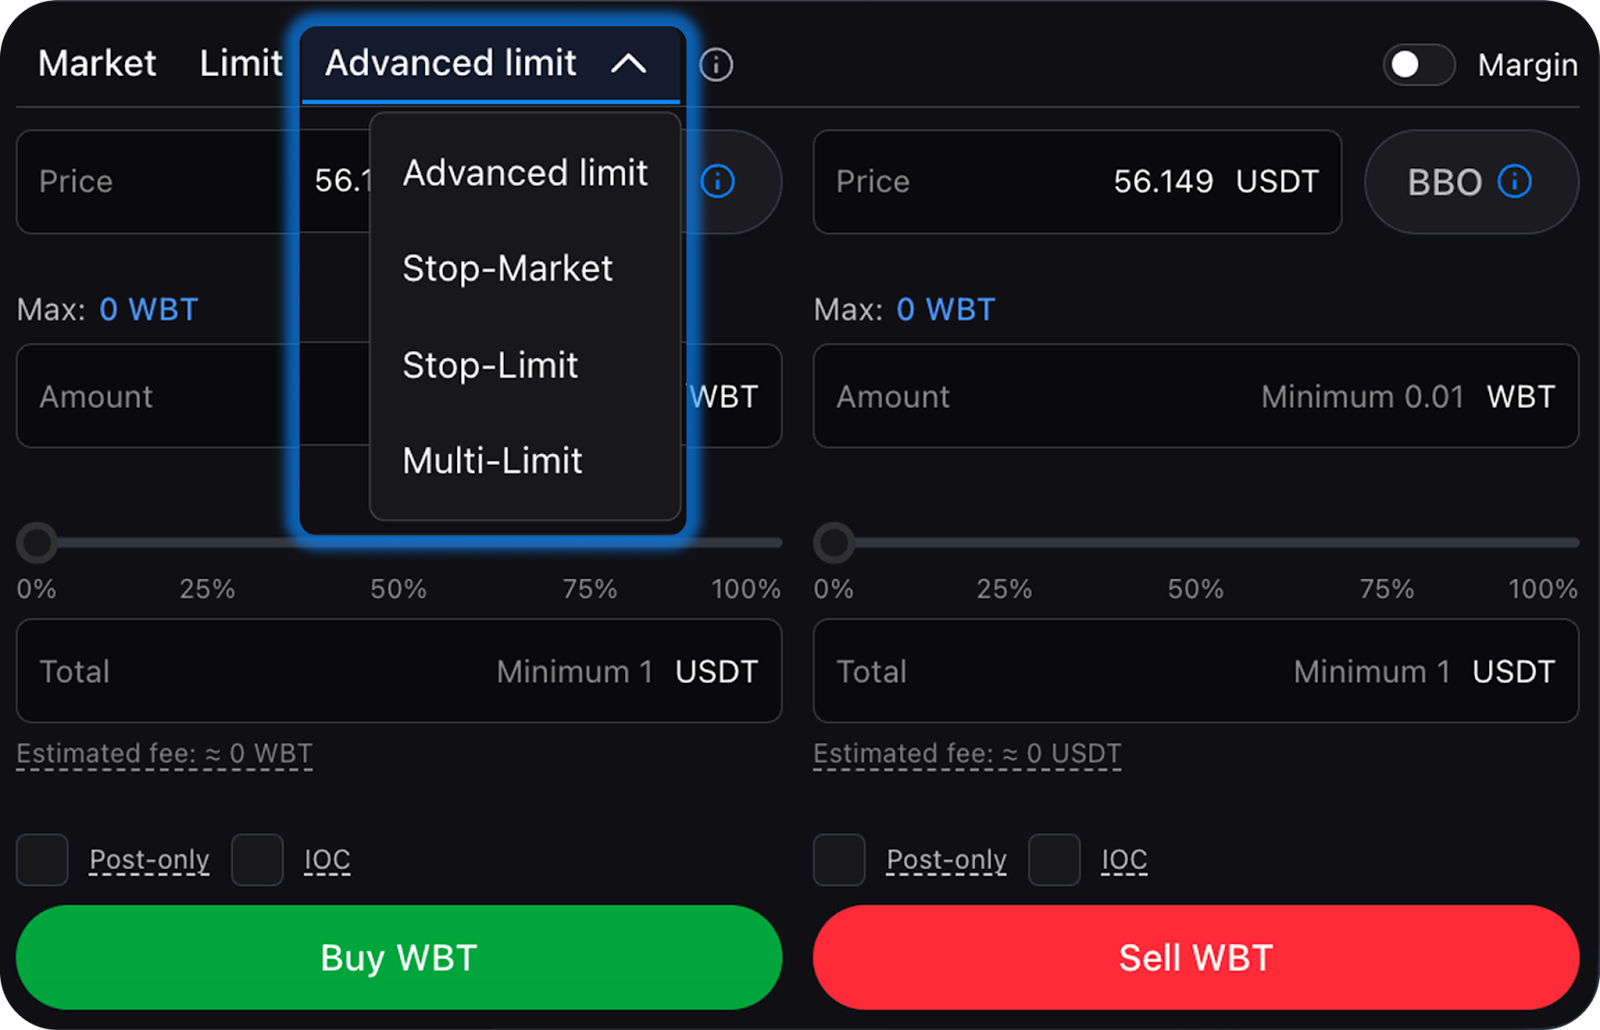1600x1030 pixels.
Task: Select Stop-Market from the dropdown list
Action: (507, 268)
